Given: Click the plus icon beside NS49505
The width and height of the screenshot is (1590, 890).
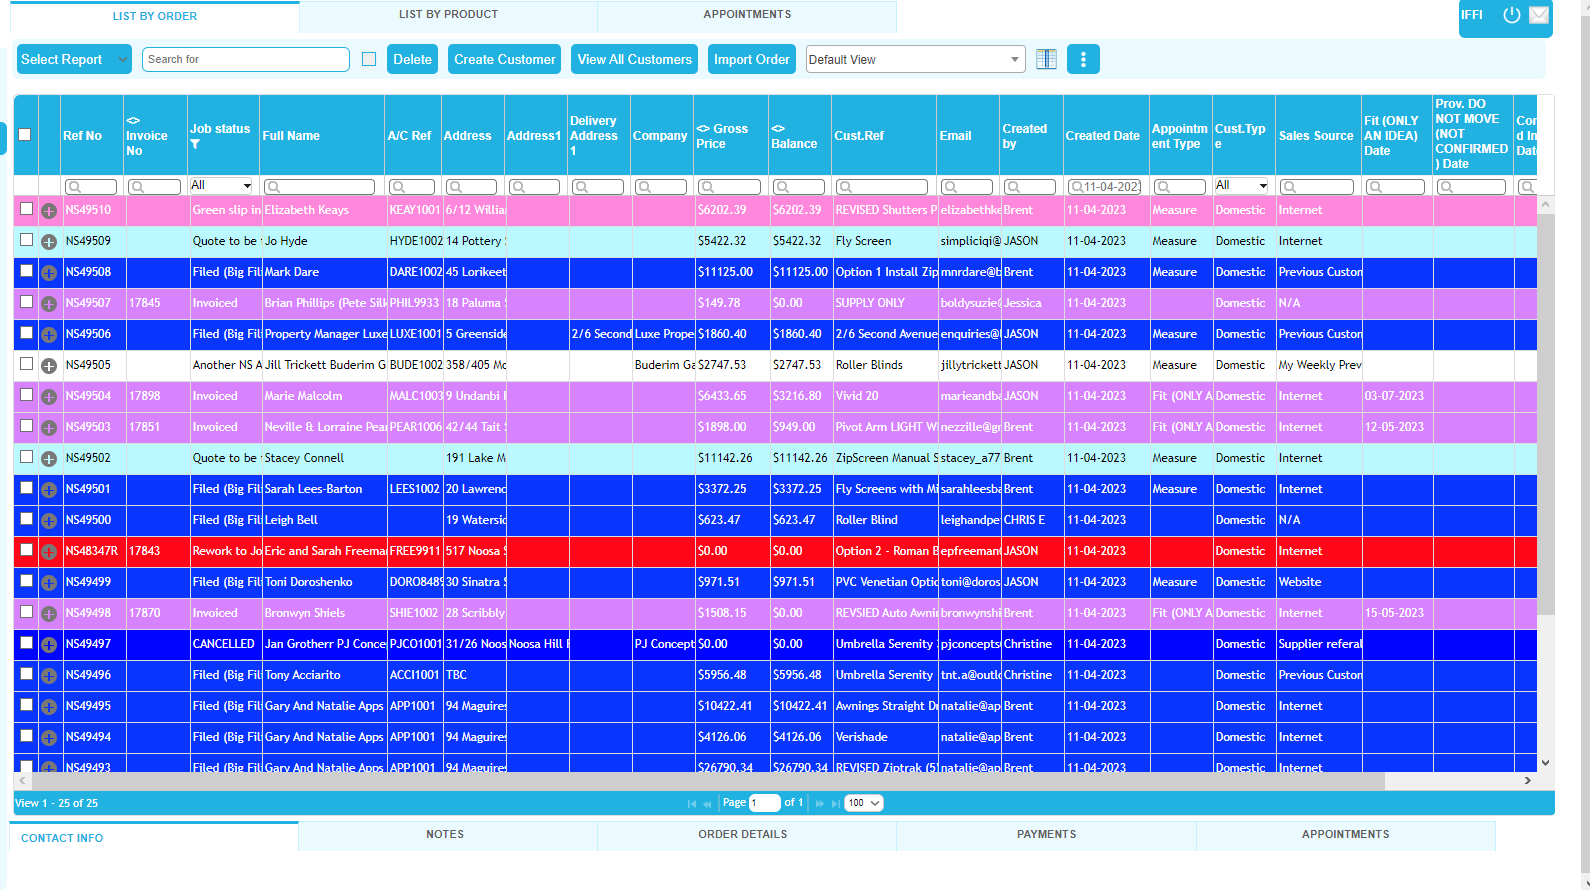Looking at the screenshot, I should pos(48,366).
